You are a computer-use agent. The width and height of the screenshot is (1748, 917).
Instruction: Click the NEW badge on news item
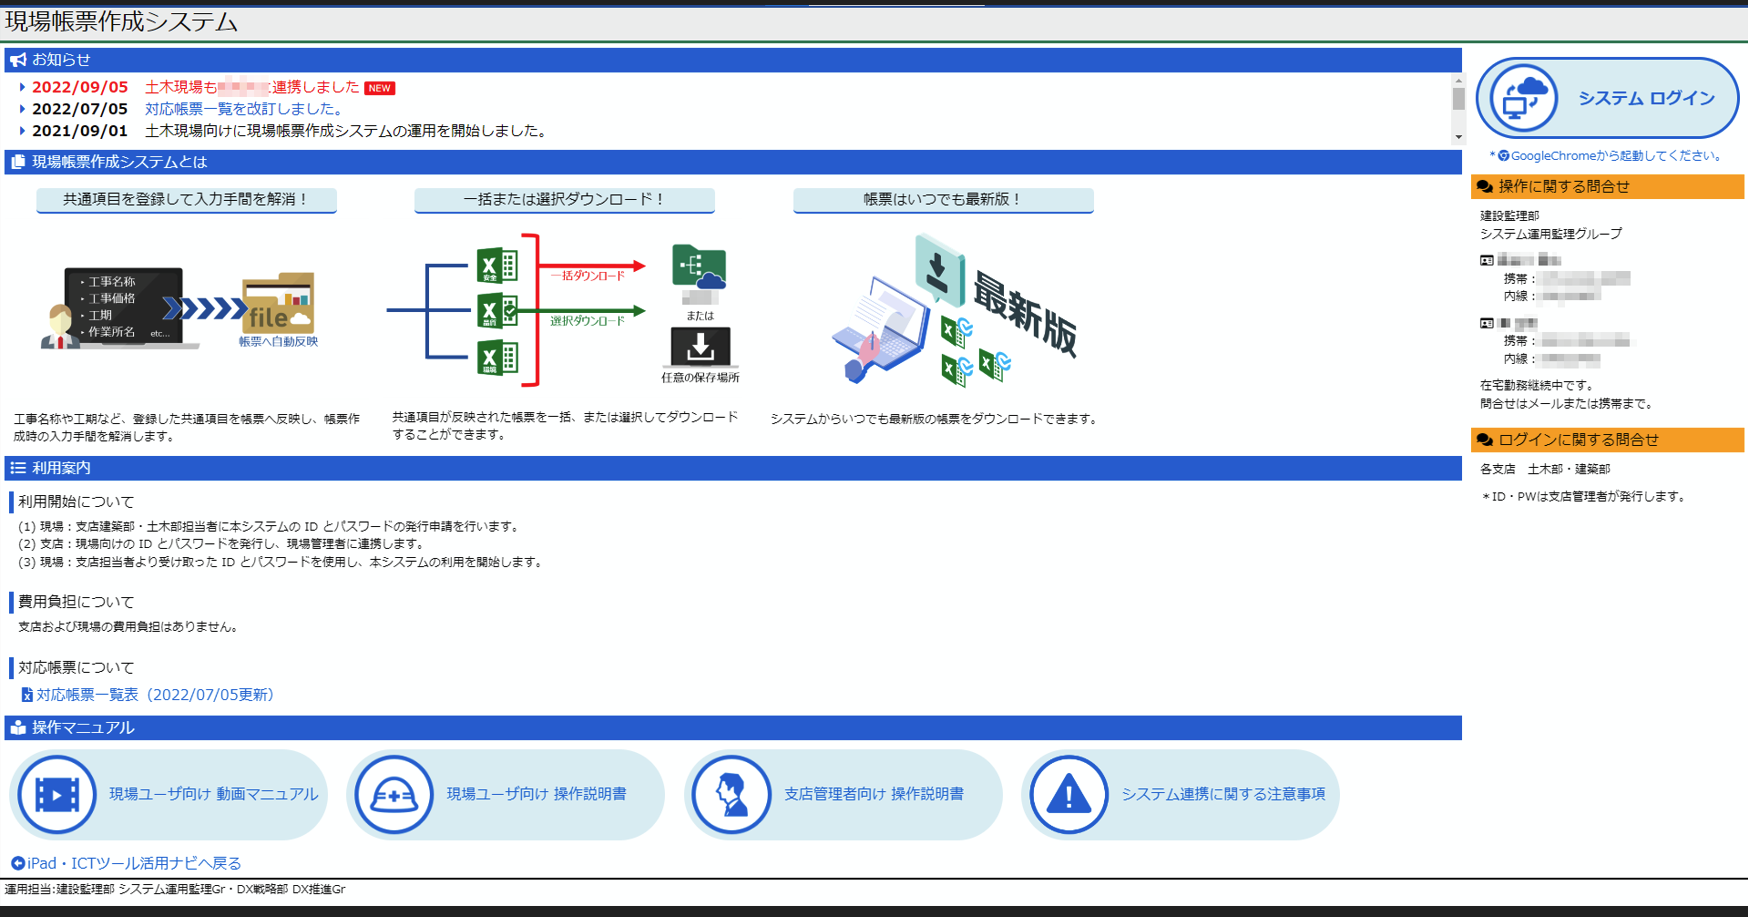(x=380, y=88)
